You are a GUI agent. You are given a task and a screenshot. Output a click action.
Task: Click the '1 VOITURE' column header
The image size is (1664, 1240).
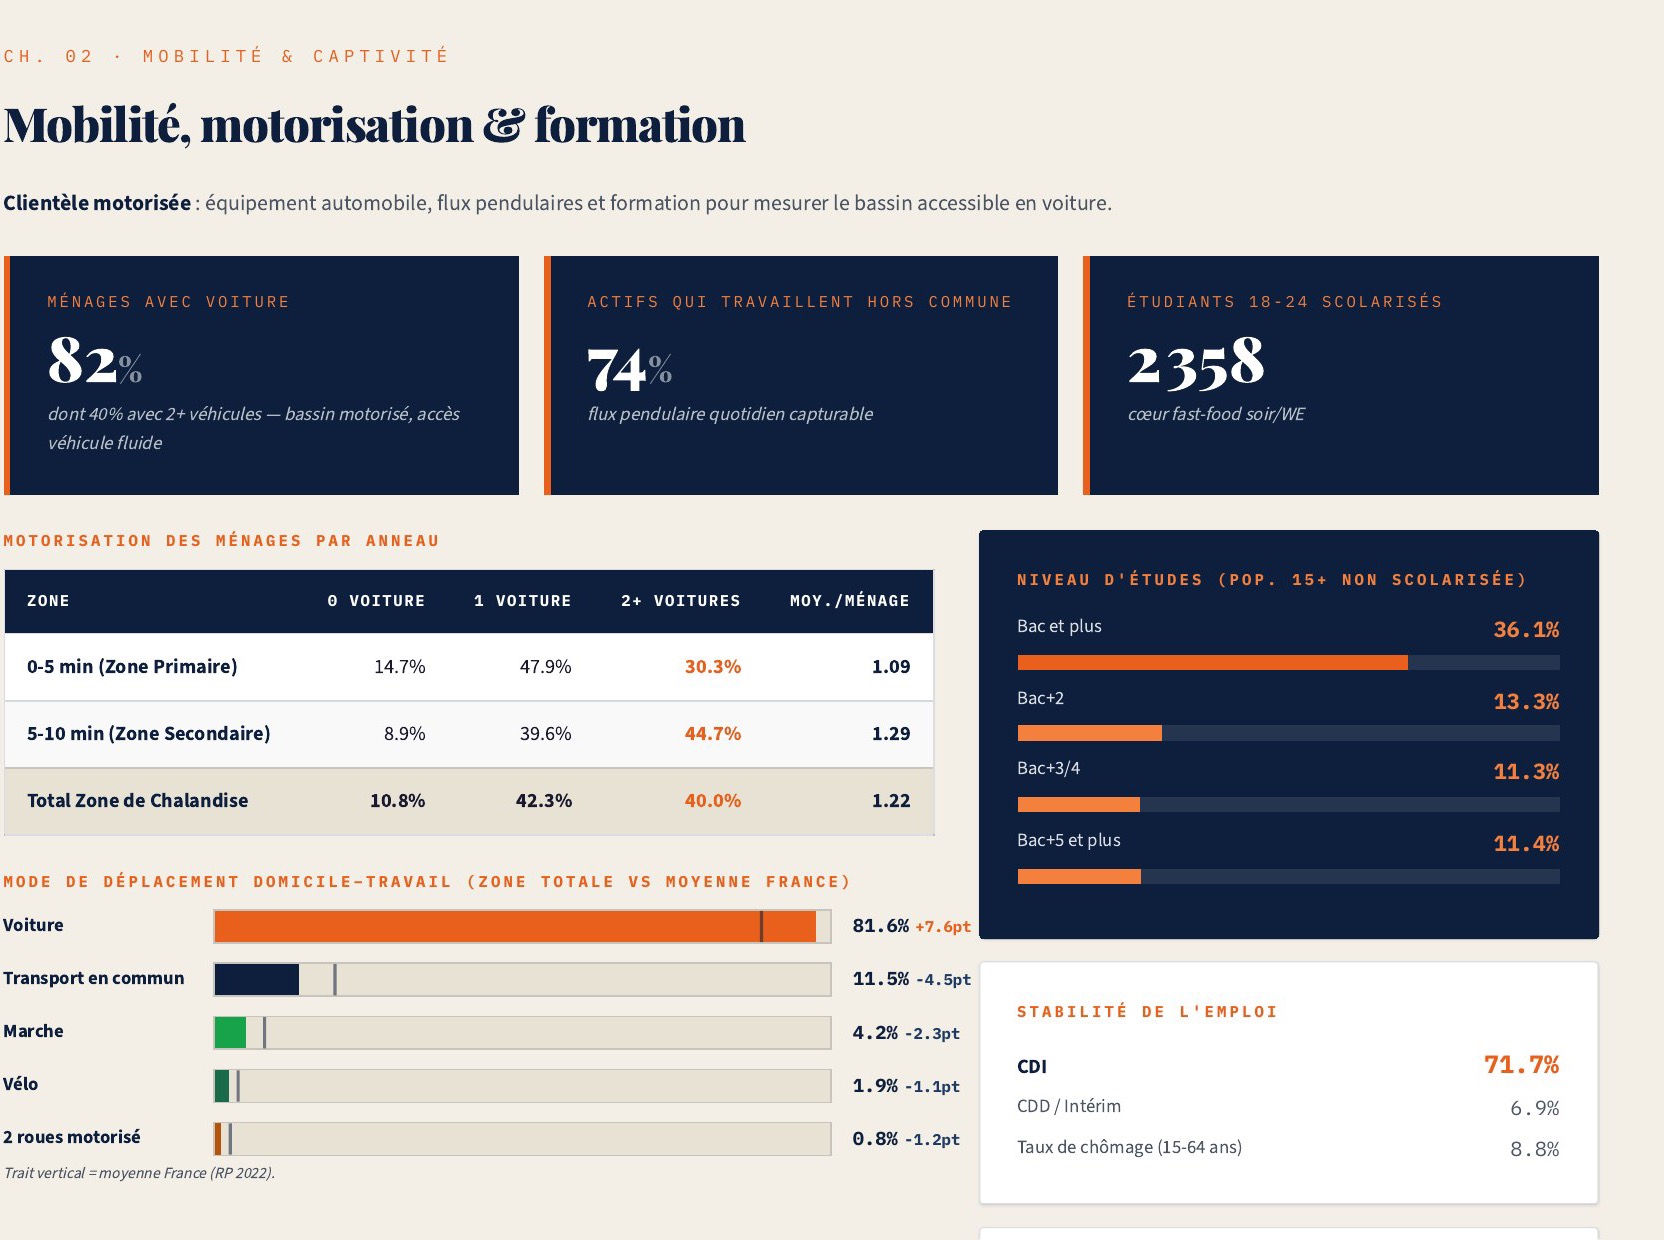(523, 601)
